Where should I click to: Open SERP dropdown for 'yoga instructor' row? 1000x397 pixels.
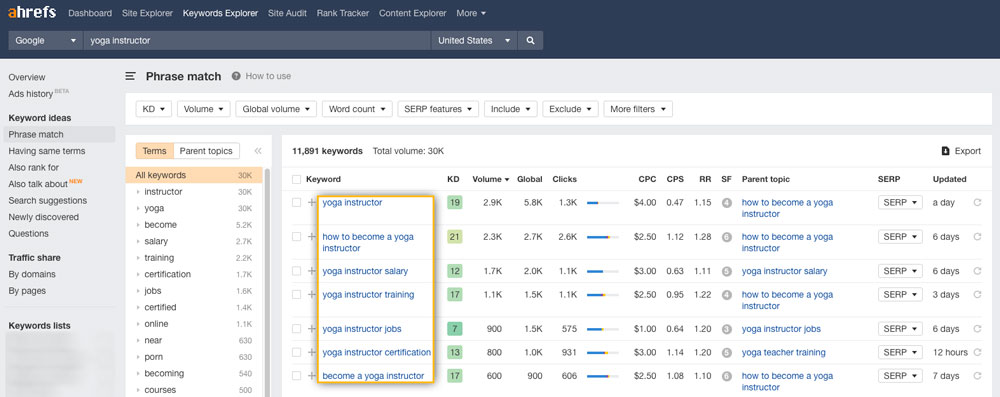point(900,202)
